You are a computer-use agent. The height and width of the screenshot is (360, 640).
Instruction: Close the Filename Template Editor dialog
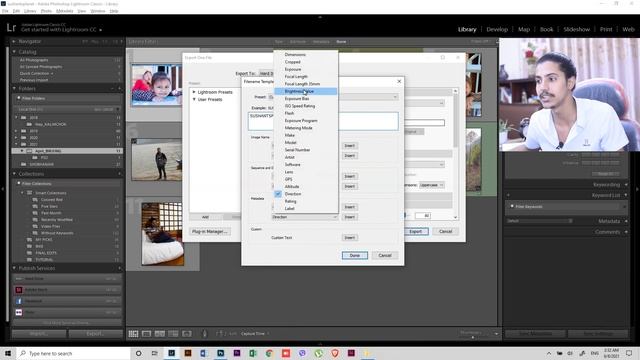tap(399, 81)
